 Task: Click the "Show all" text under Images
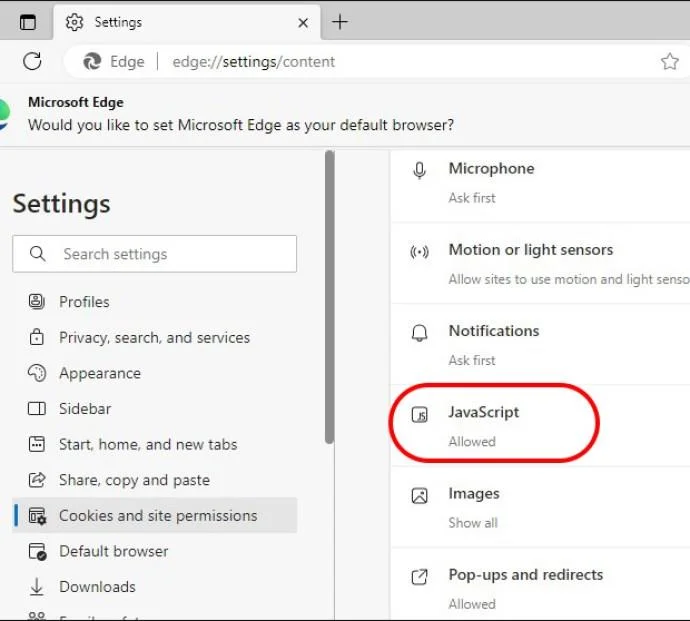coord(473,523)
